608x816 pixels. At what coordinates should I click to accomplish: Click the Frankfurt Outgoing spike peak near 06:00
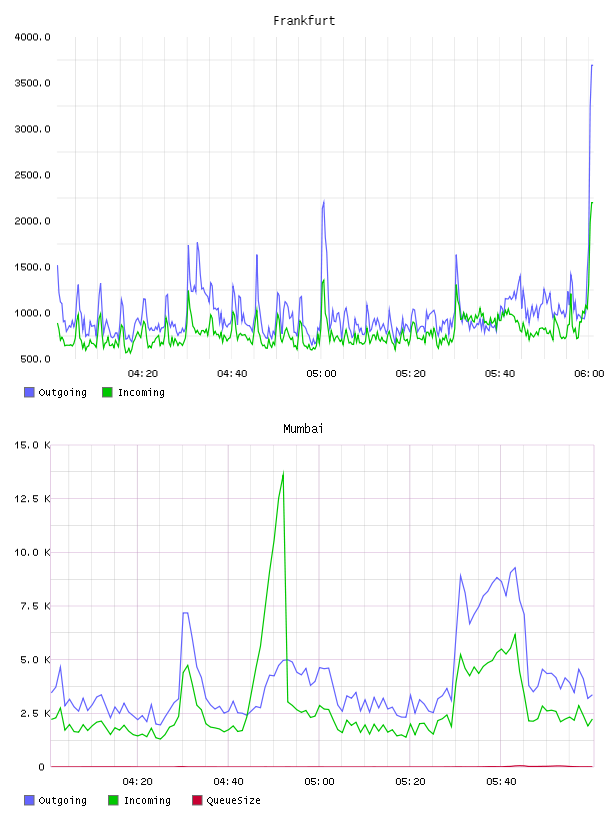(592, 66)
